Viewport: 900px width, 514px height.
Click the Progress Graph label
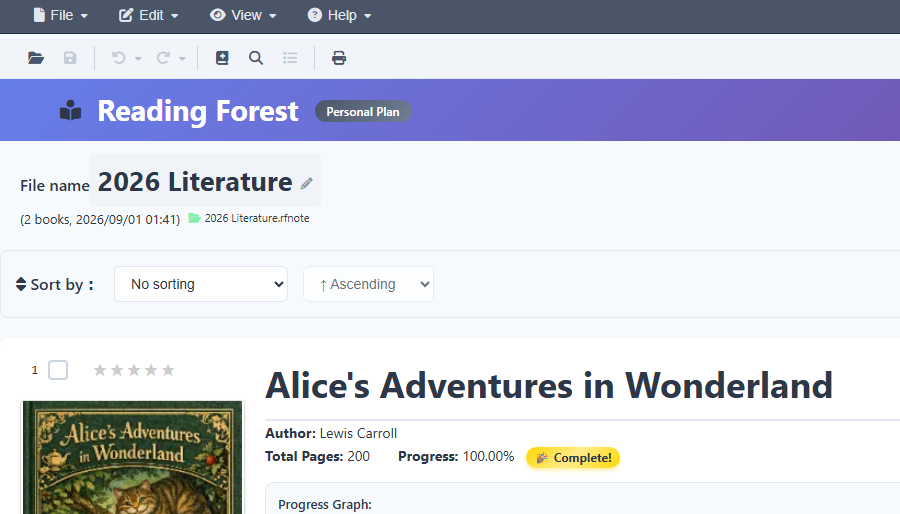coord(325,504)
